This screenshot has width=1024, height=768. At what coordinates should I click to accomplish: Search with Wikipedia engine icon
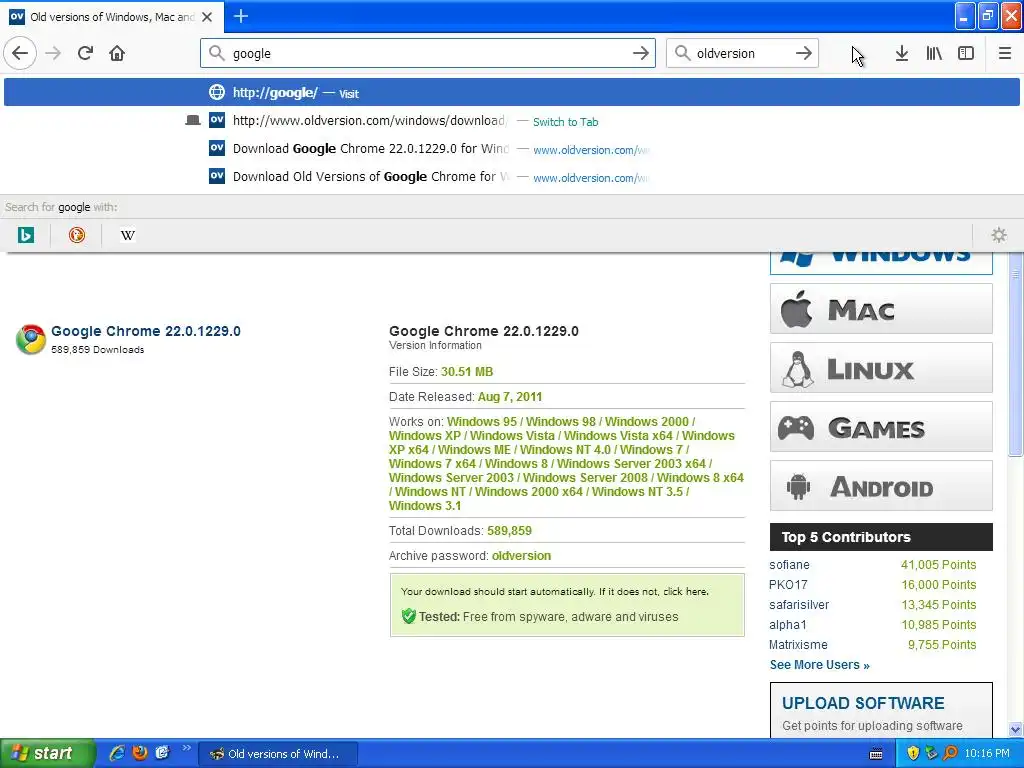pos(127,235)
